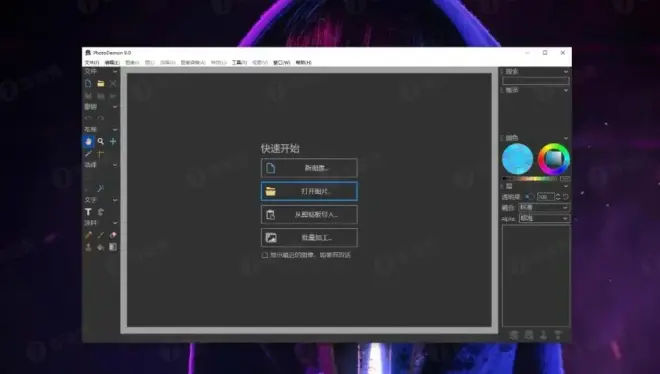
Task: Select the yellow Measure tool
Action: coord(100,154)
